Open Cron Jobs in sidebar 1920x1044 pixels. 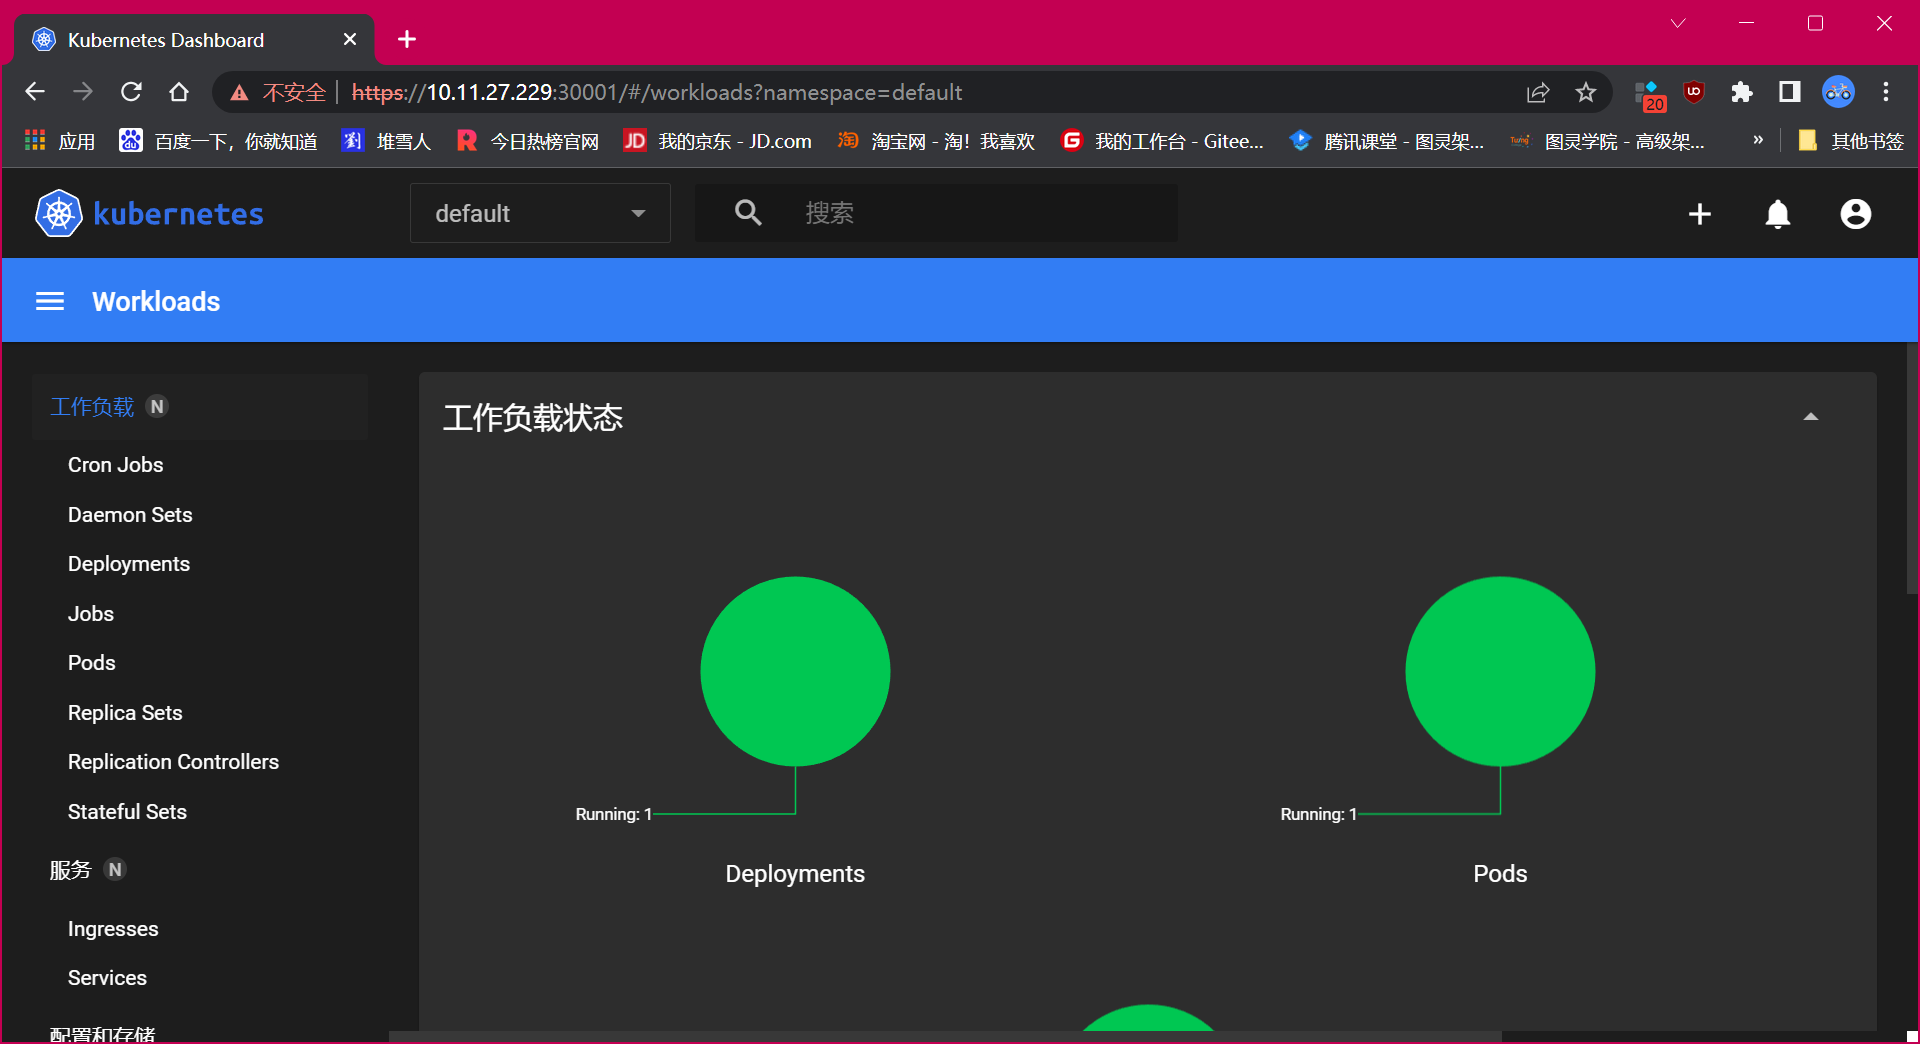tap(115, 465)
